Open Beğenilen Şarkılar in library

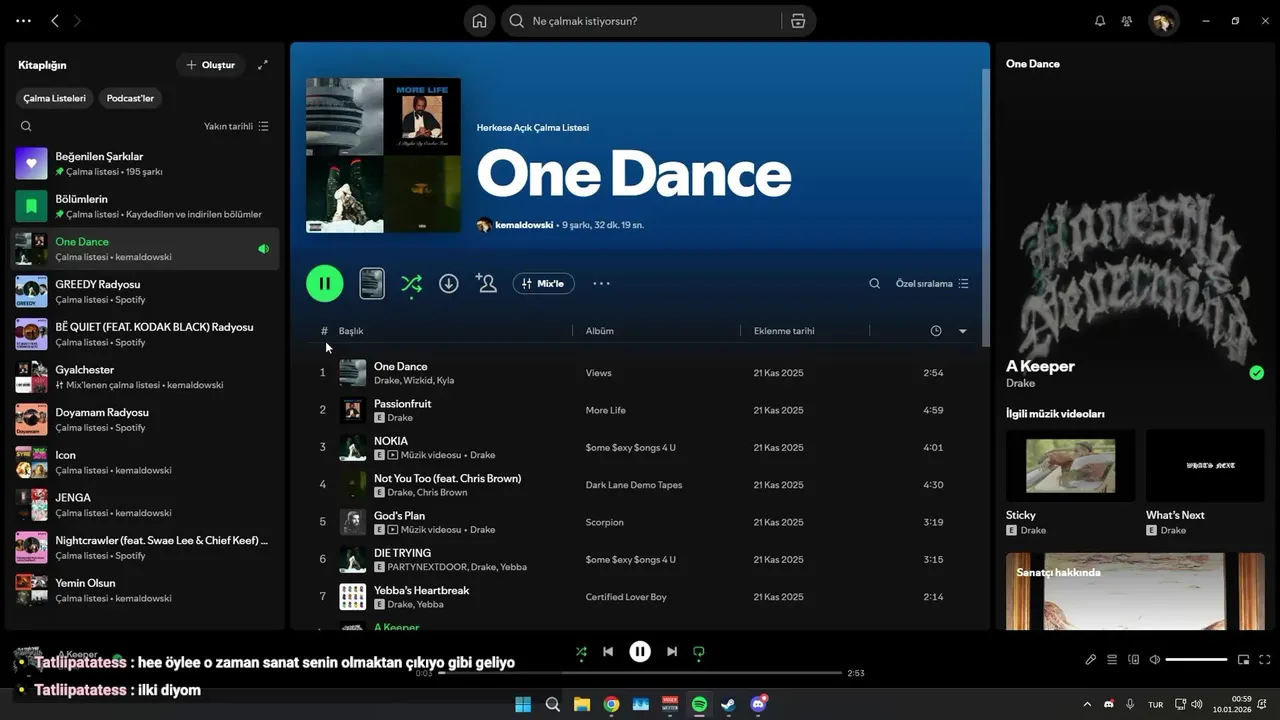[146, 163]
